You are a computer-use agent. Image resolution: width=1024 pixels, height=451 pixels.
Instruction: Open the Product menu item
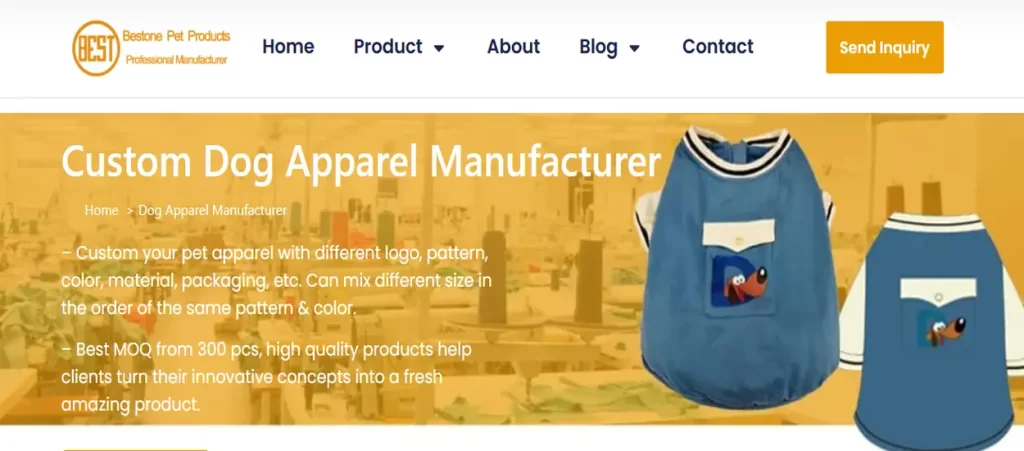(388, 47)
